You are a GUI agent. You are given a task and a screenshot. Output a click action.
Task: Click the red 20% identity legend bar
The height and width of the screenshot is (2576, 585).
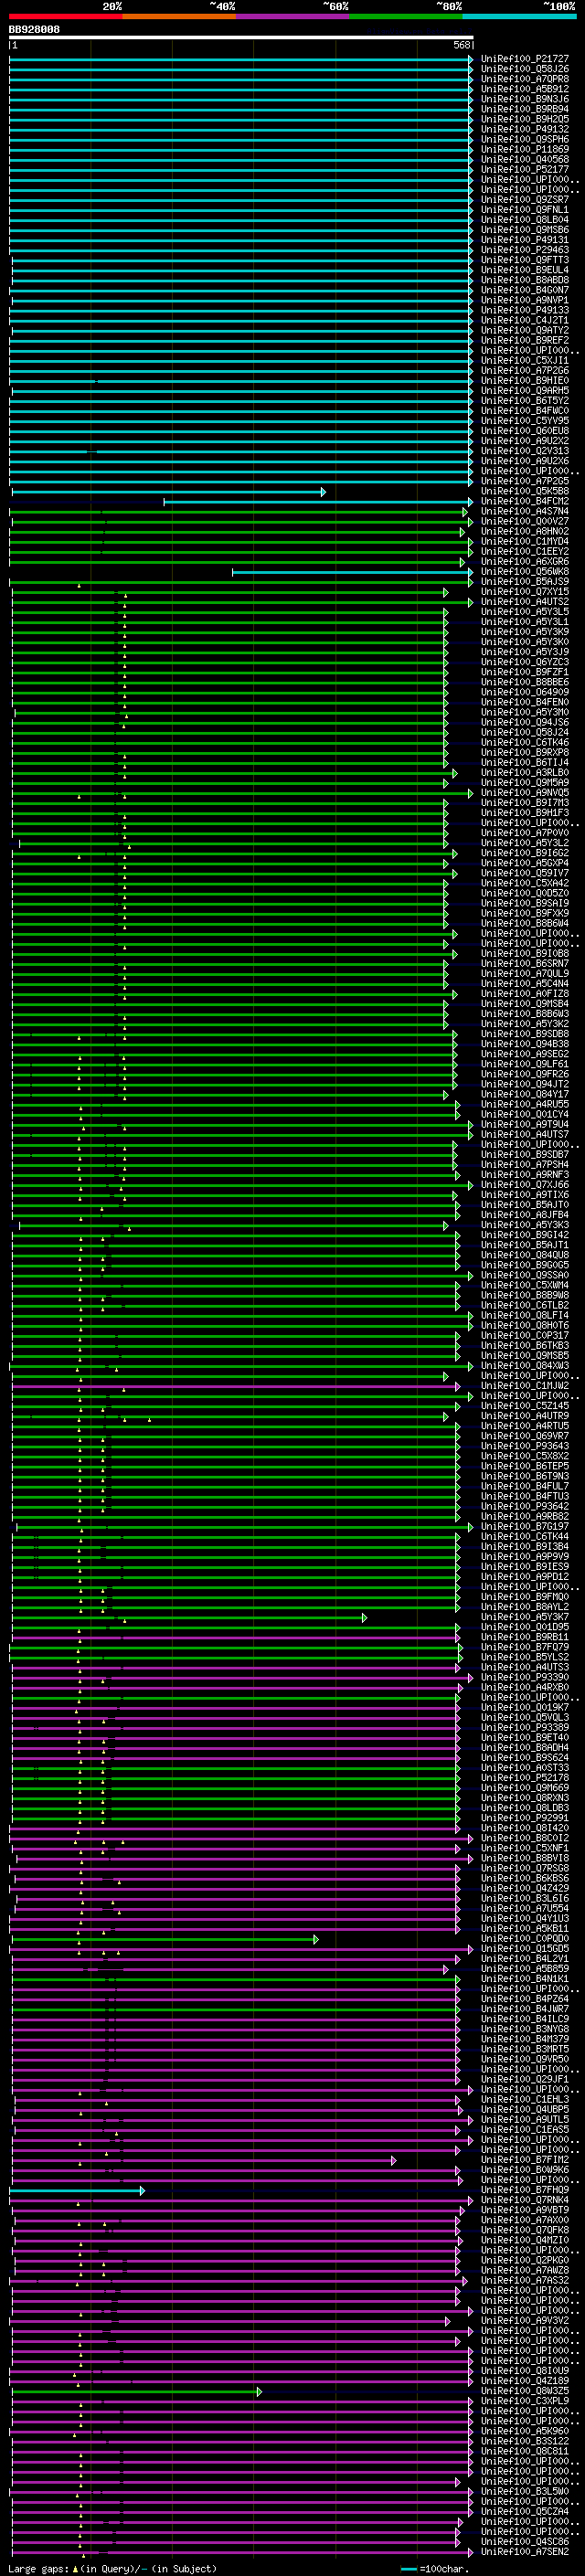(65, 17)
